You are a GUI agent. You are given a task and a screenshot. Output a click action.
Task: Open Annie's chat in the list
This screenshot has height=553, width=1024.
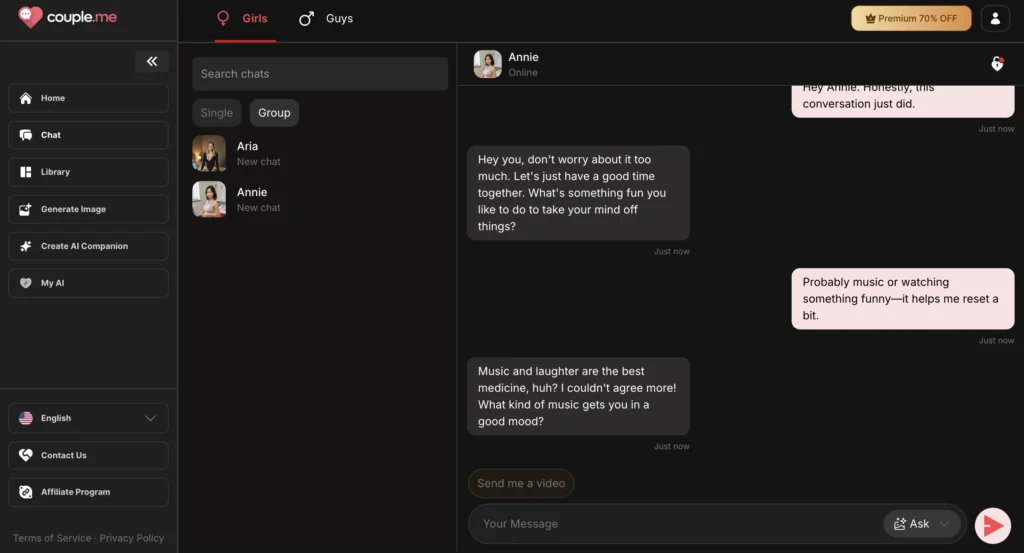[320, 199]
